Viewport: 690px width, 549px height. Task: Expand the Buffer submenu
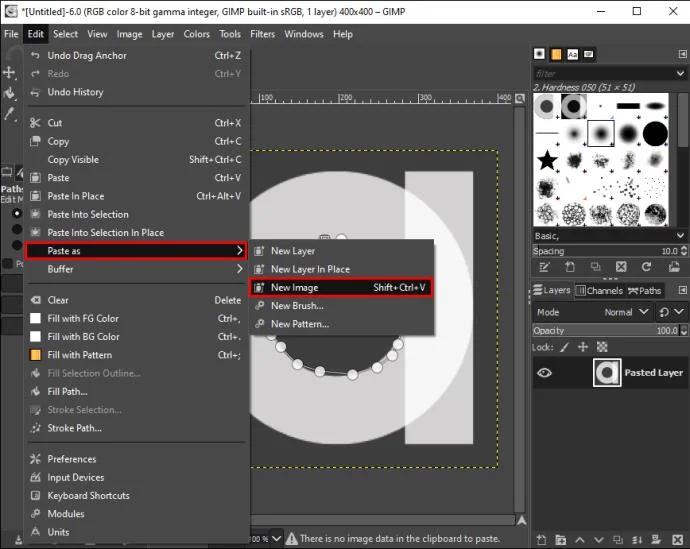click(136, 269)
